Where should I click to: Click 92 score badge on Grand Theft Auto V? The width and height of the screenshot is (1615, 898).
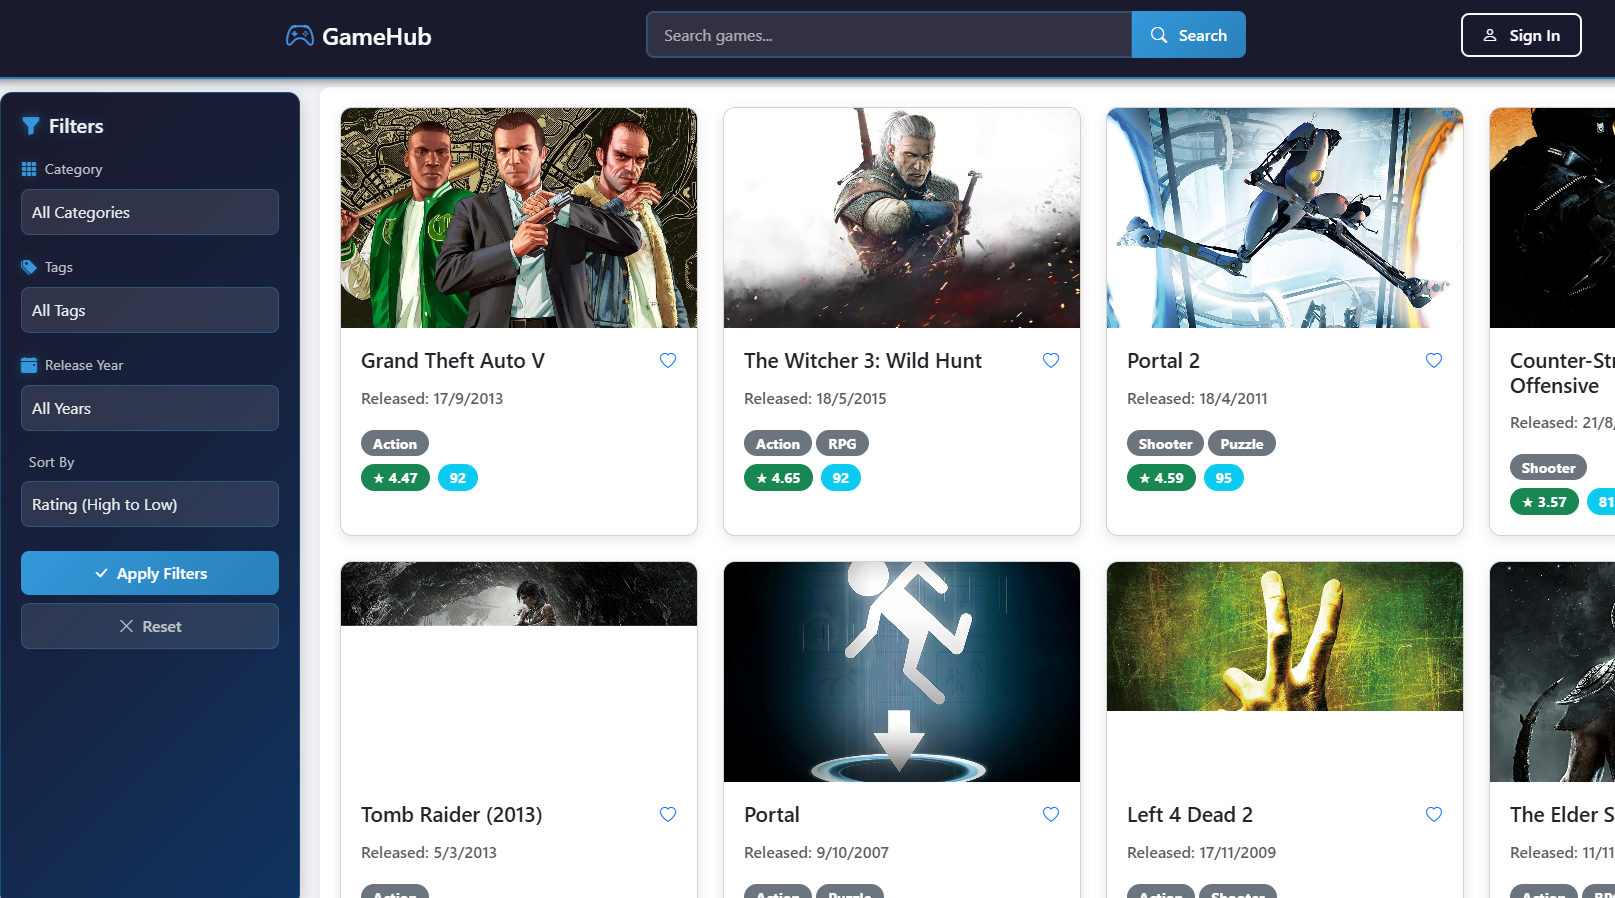[458, 478]
